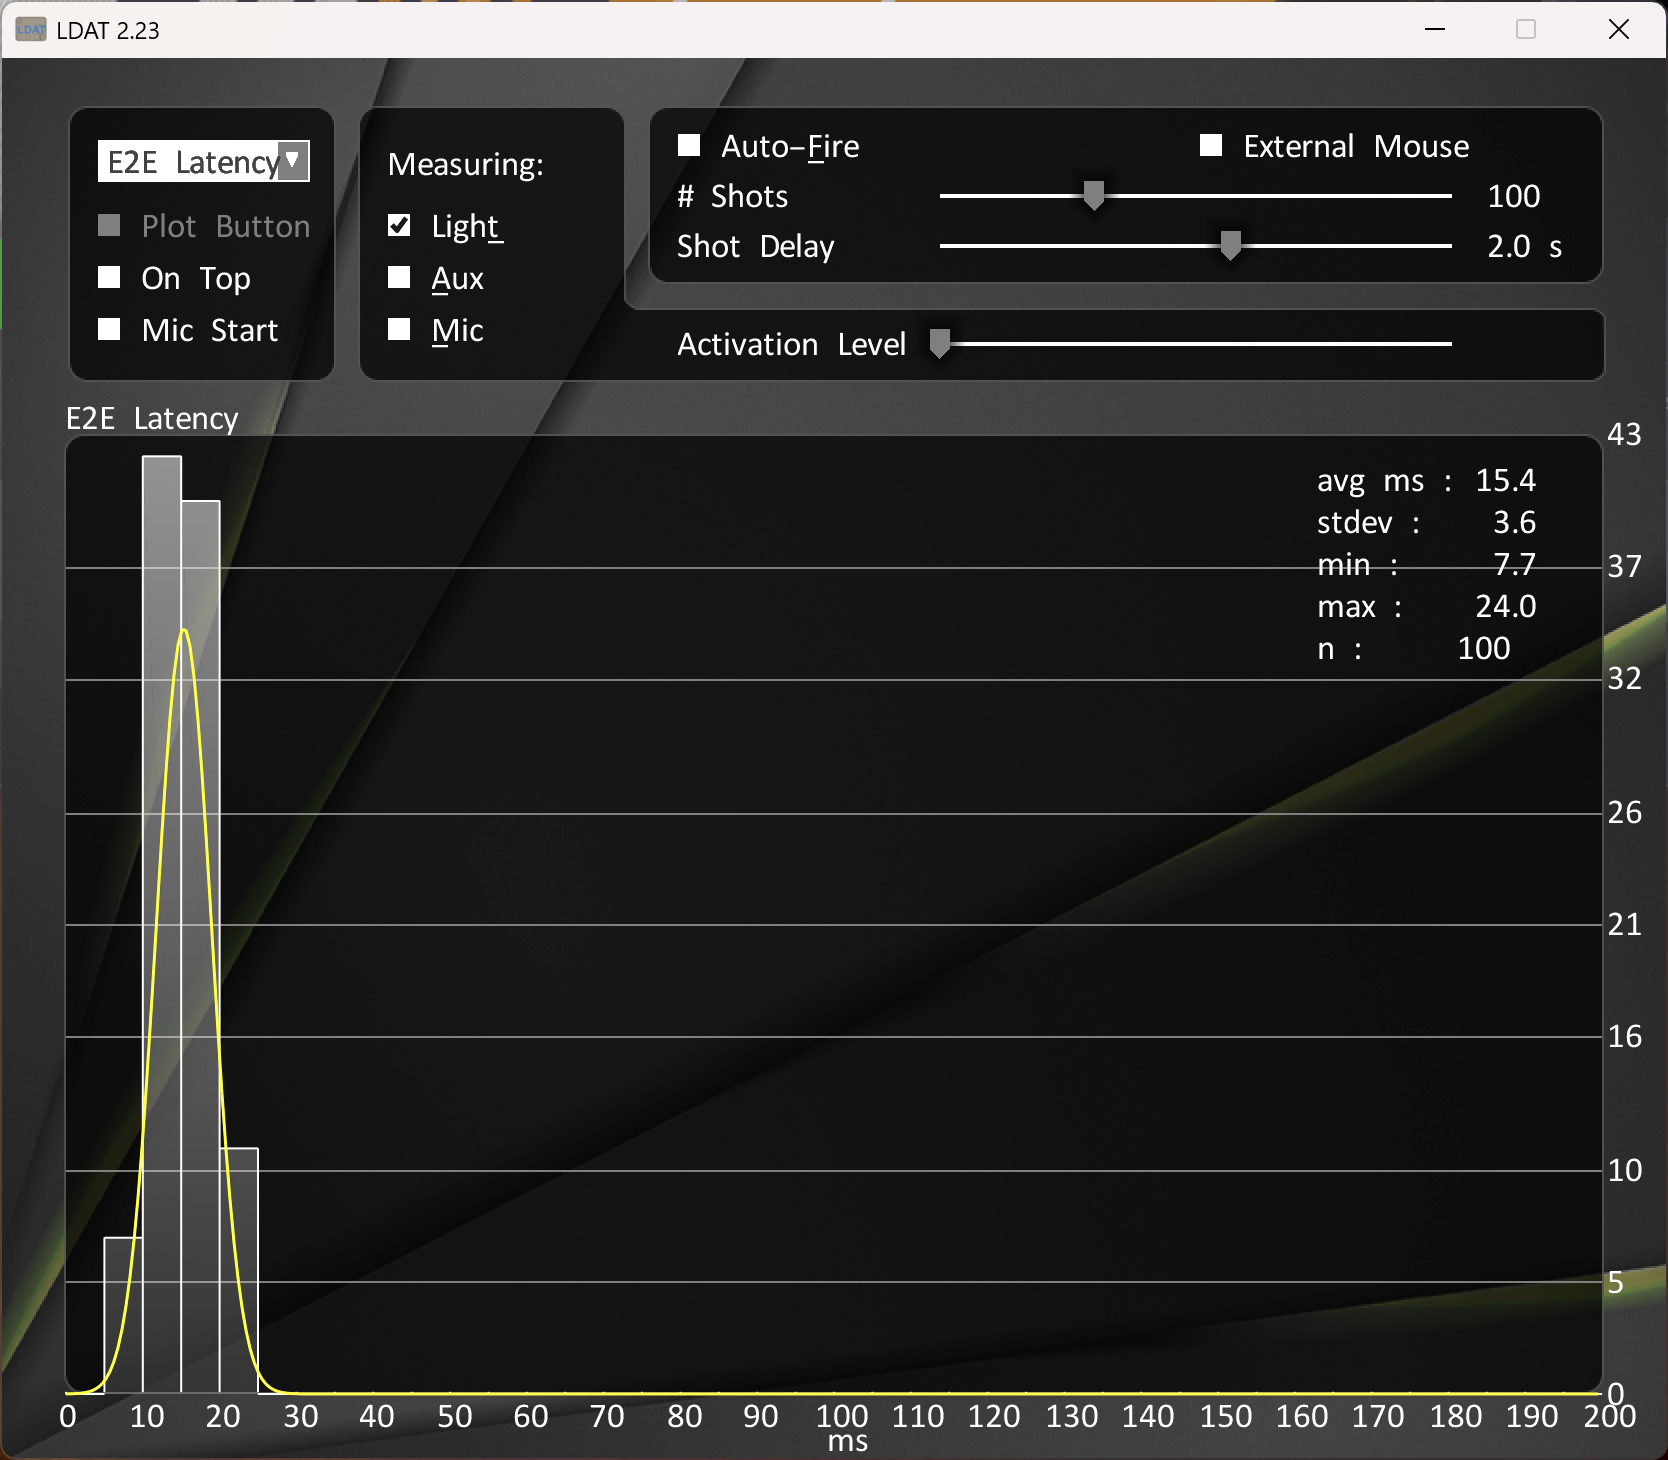Screen dimensions: 1668x1460
Task: Click the 'max : 24.0' statistic
Action: tap(1426, 606)
